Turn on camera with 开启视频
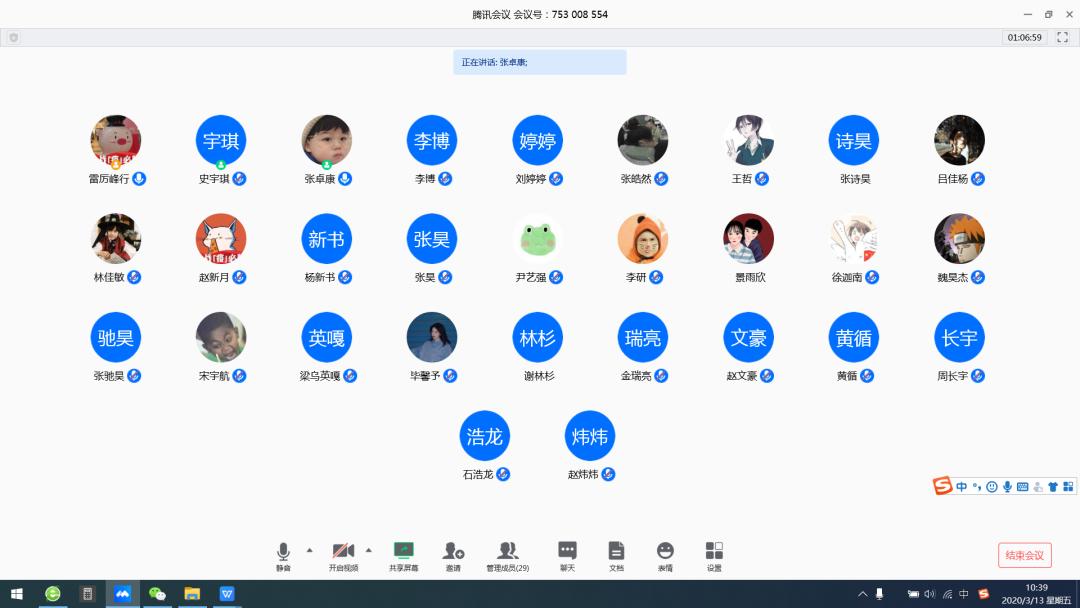This screenshot has width=1080, height=608. (x=343, y=554)
